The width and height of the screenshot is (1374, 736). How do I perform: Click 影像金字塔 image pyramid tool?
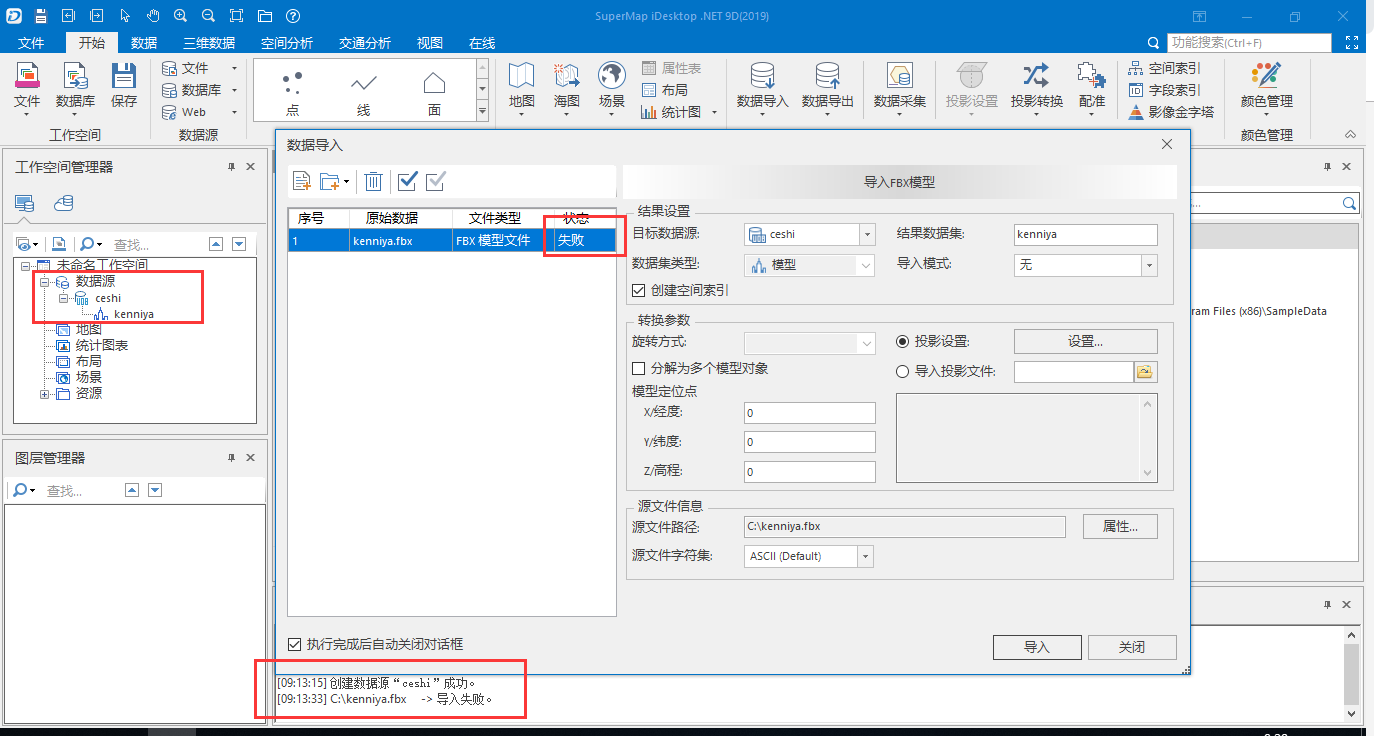pyautogui.click(x=1171, y=112)
